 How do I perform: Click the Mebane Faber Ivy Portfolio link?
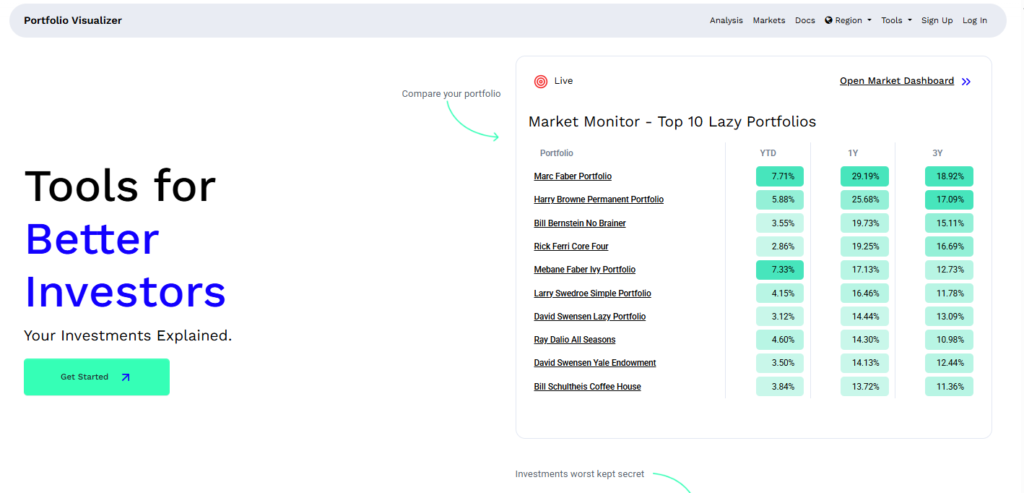pos(584,270)
